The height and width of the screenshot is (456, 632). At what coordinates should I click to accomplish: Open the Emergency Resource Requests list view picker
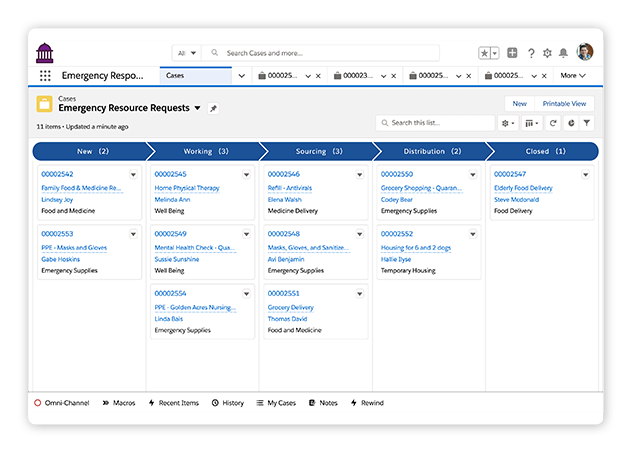tap(197, 108)
